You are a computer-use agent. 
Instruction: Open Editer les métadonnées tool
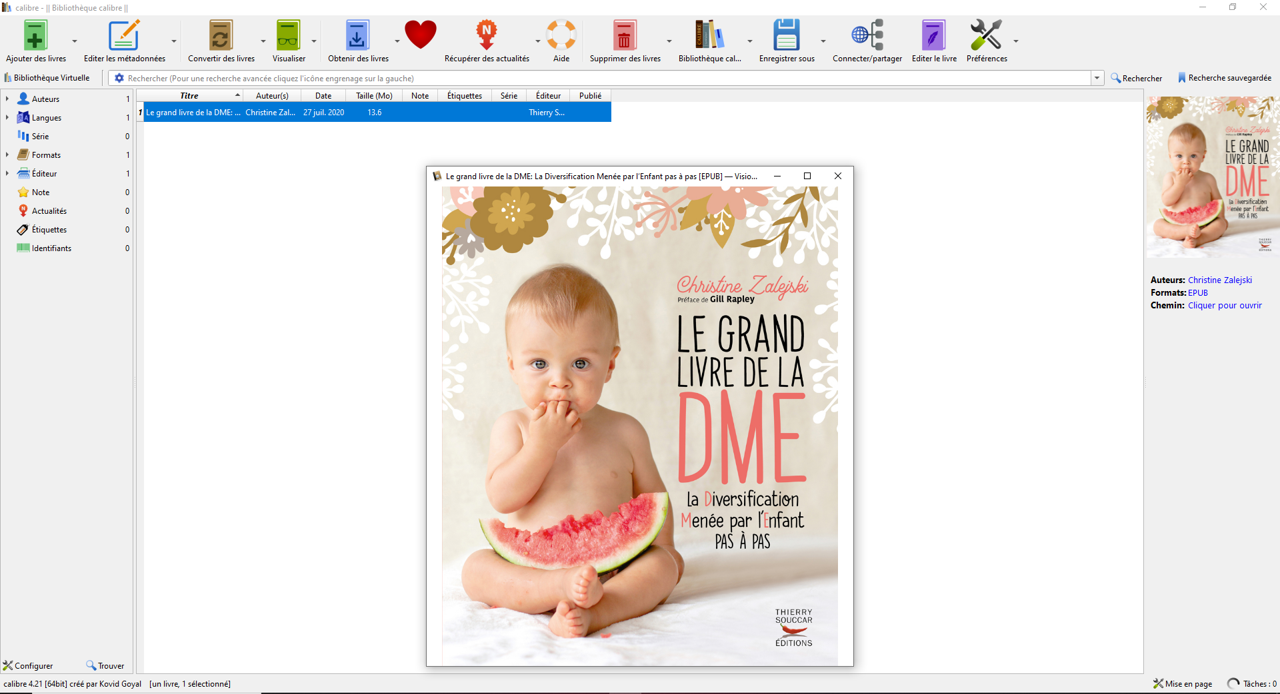point(124,37)
